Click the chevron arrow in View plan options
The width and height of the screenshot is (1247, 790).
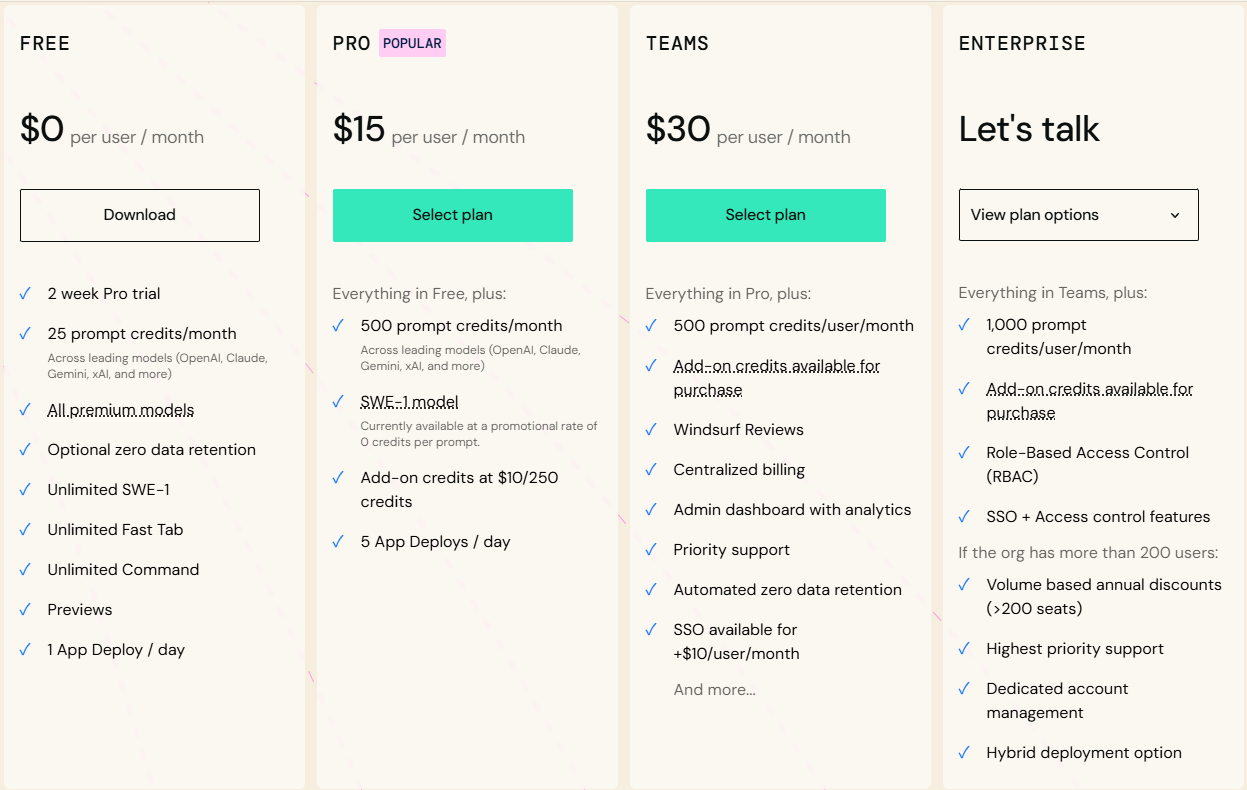click(1175, 215)
